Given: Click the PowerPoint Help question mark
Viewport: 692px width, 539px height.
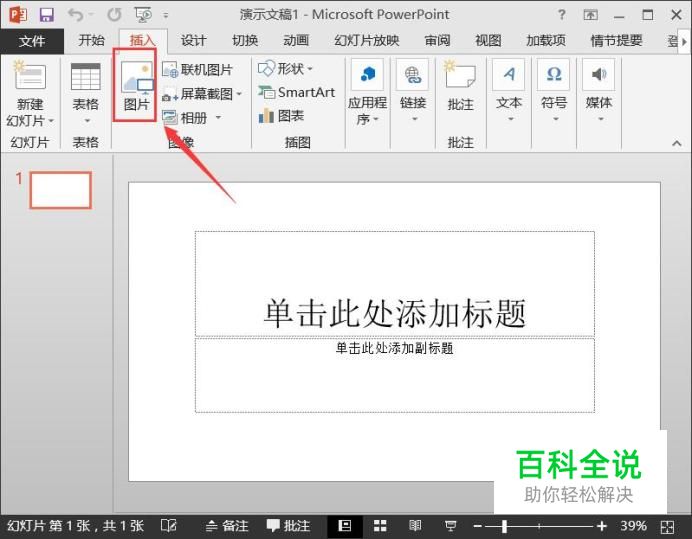Looking at the screenshot, I should point(561,15).
